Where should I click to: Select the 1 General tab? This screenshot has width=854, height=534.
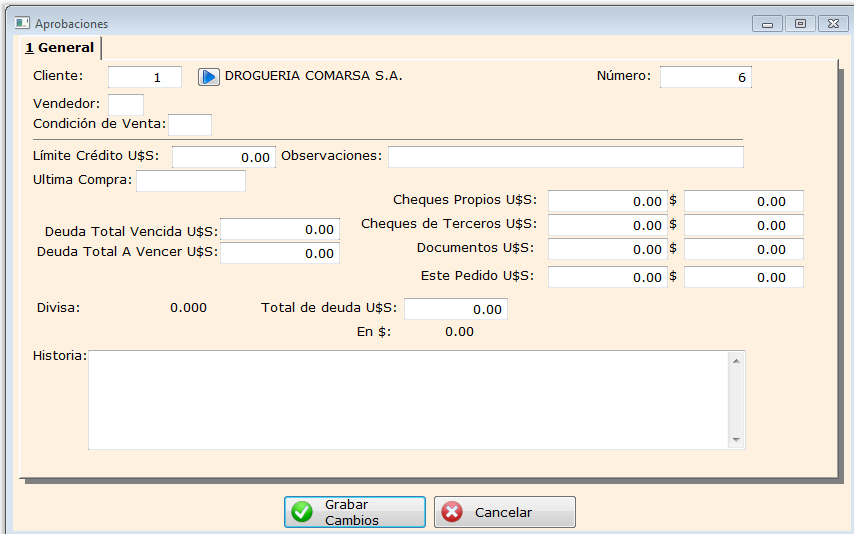tap(60, 47)
